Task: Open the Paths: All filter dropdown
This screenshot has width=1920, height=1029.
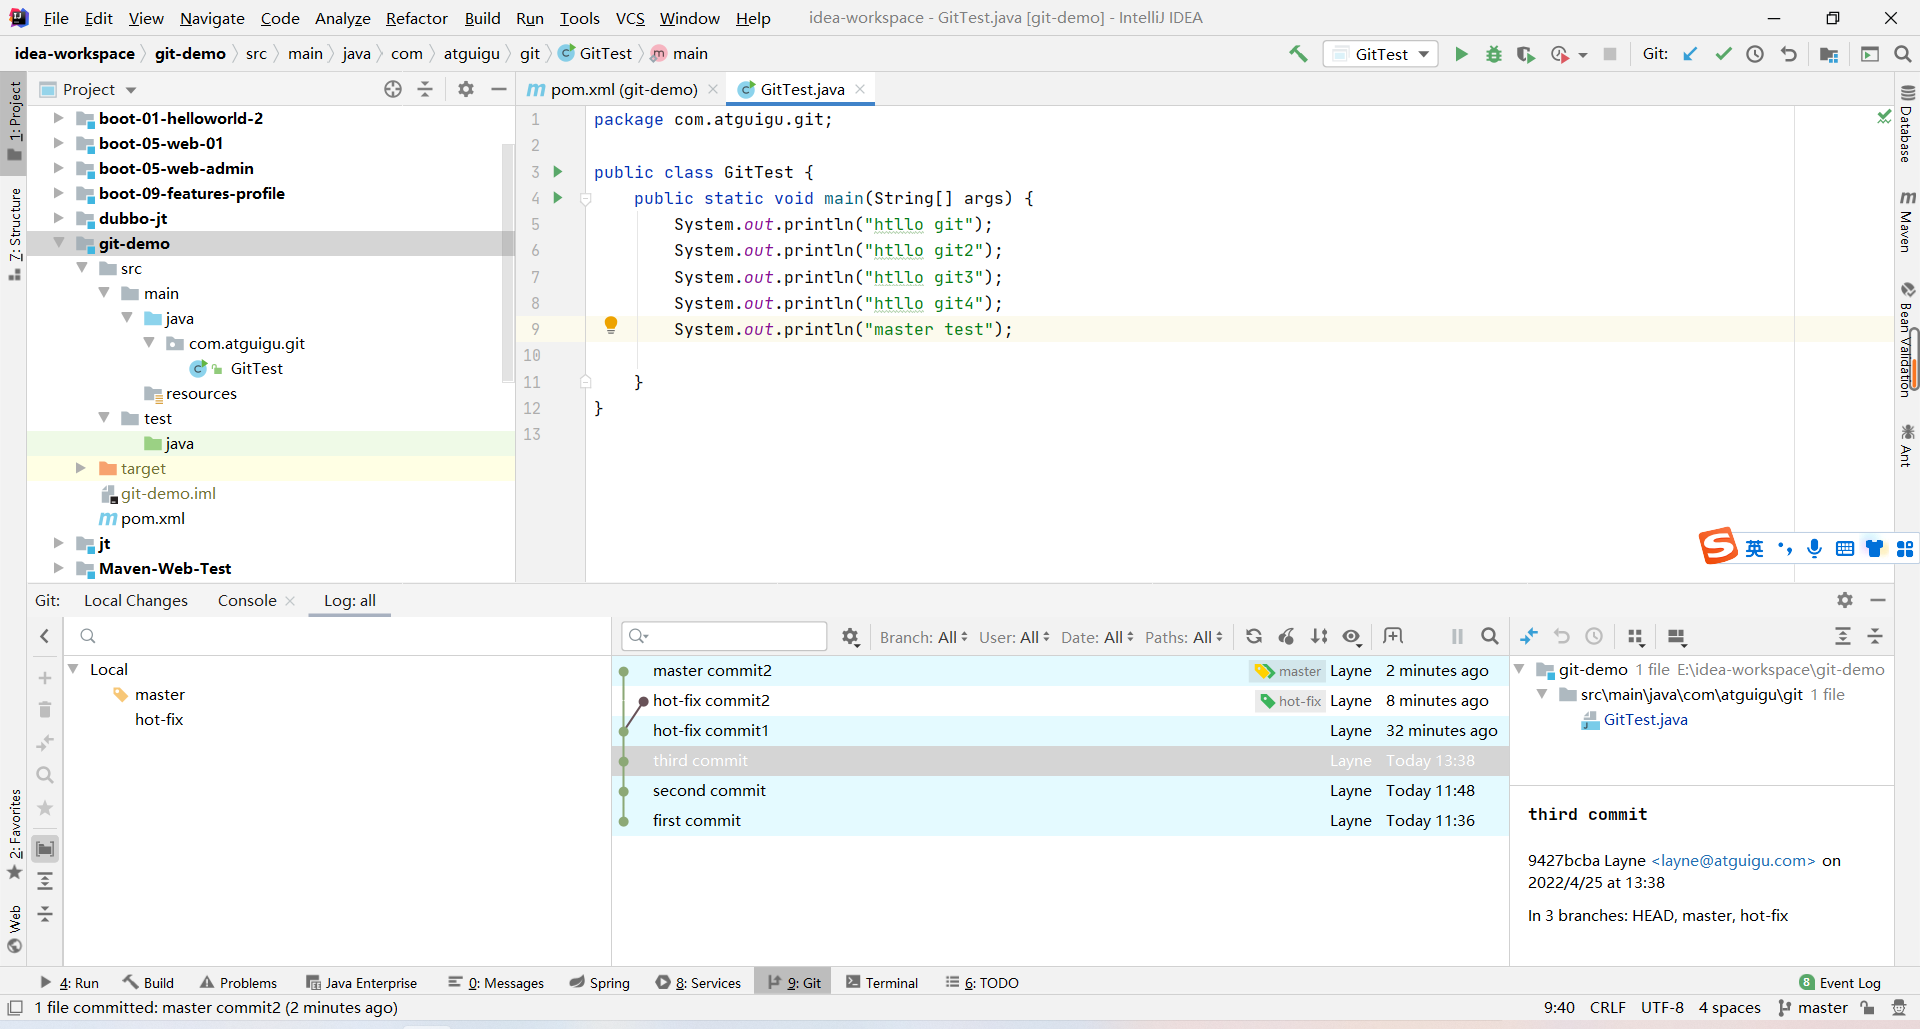Action: click(1184, 637)
